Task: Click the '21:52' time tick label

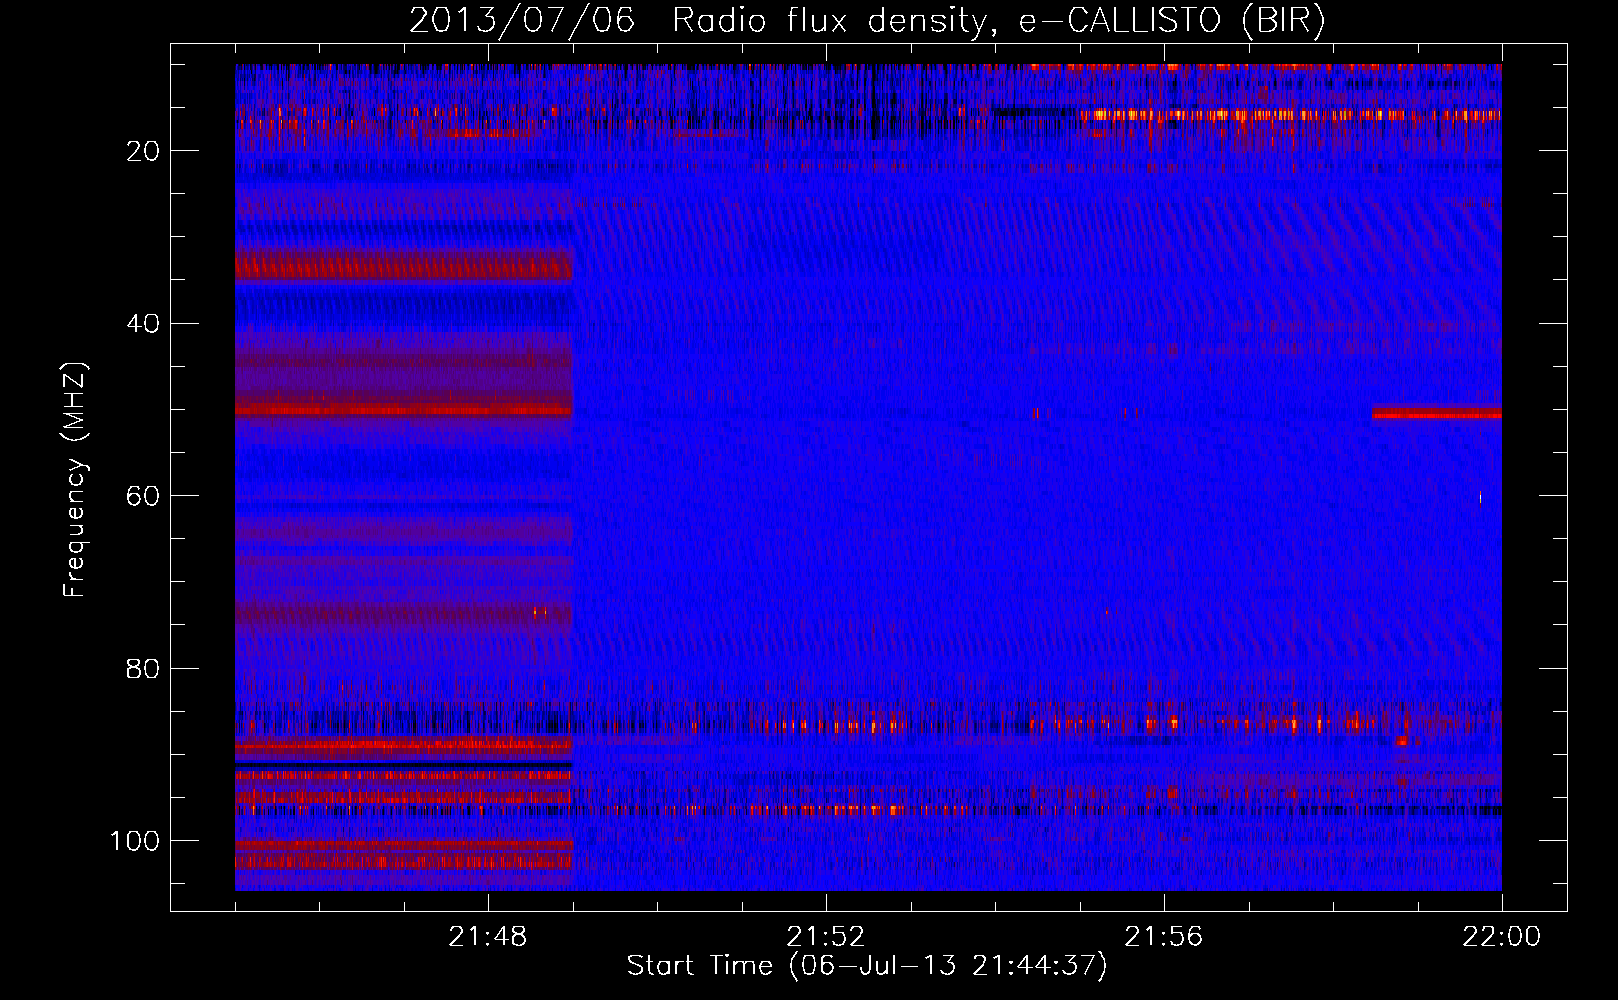Action: pos(826,936)
